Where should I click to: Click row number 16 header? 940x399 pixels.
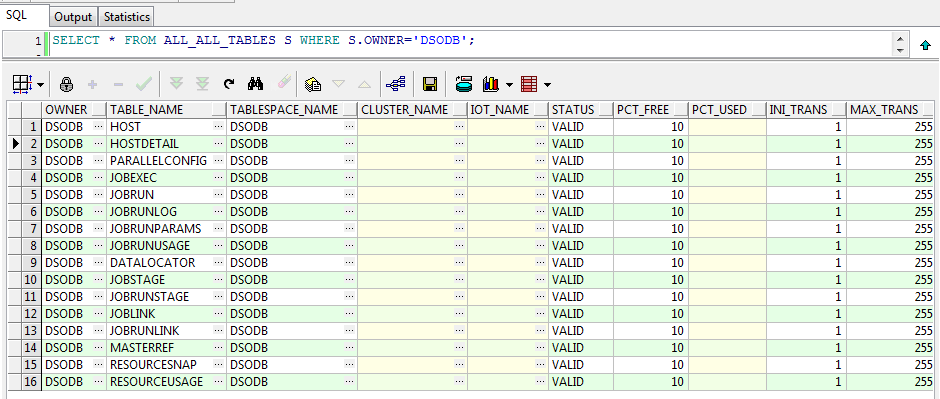31,382
